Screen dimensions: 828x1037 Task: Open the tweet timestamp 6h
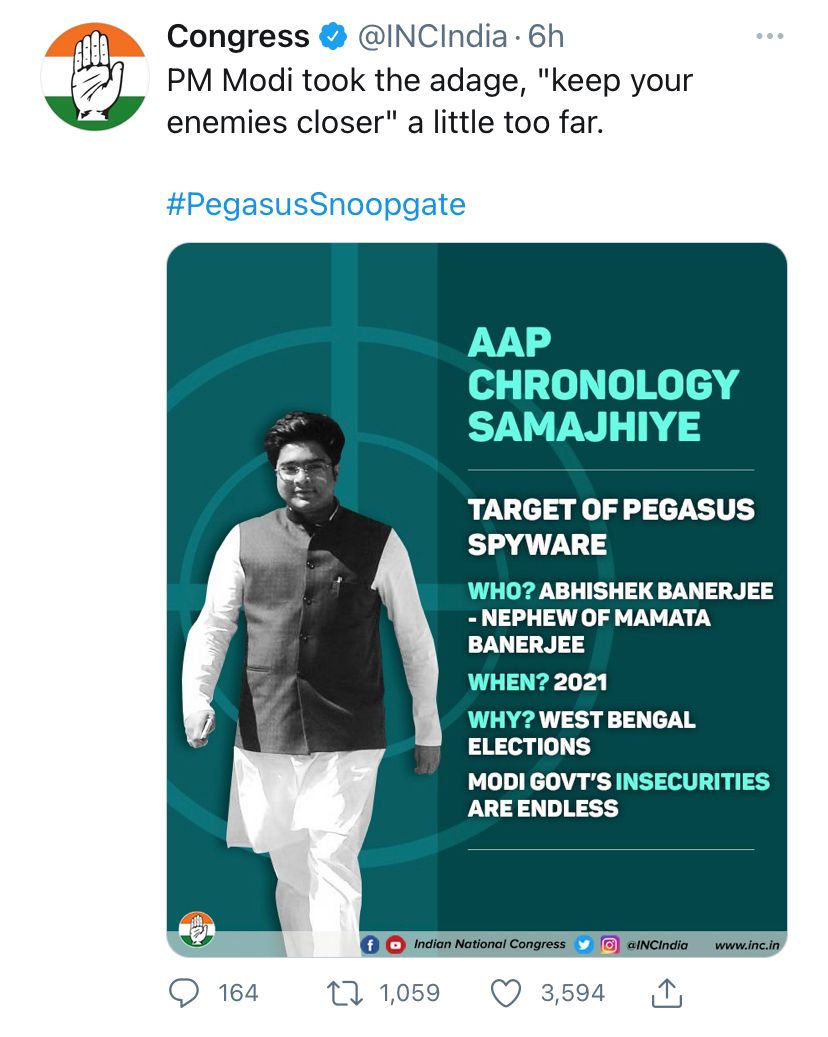[x=546, y=37]
